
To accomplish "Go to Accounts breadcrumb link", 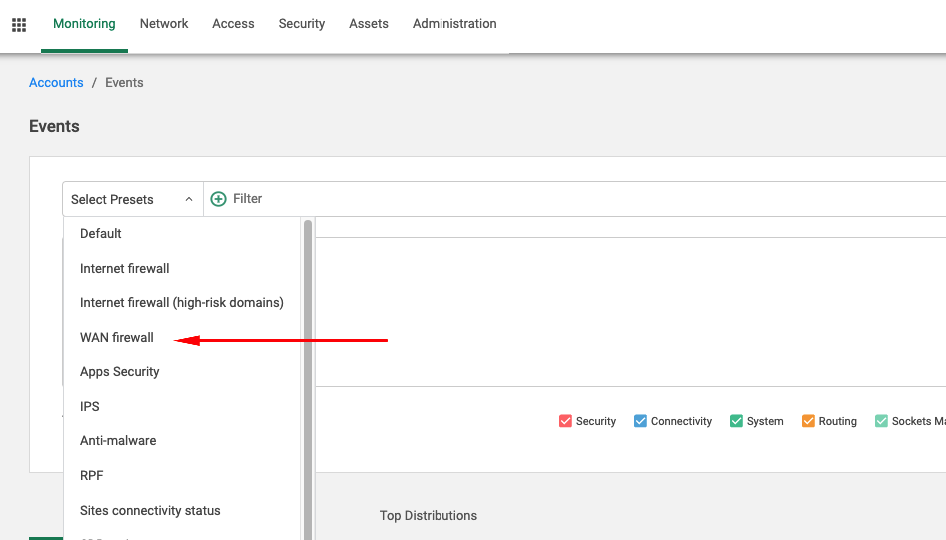I will [56, 83].
